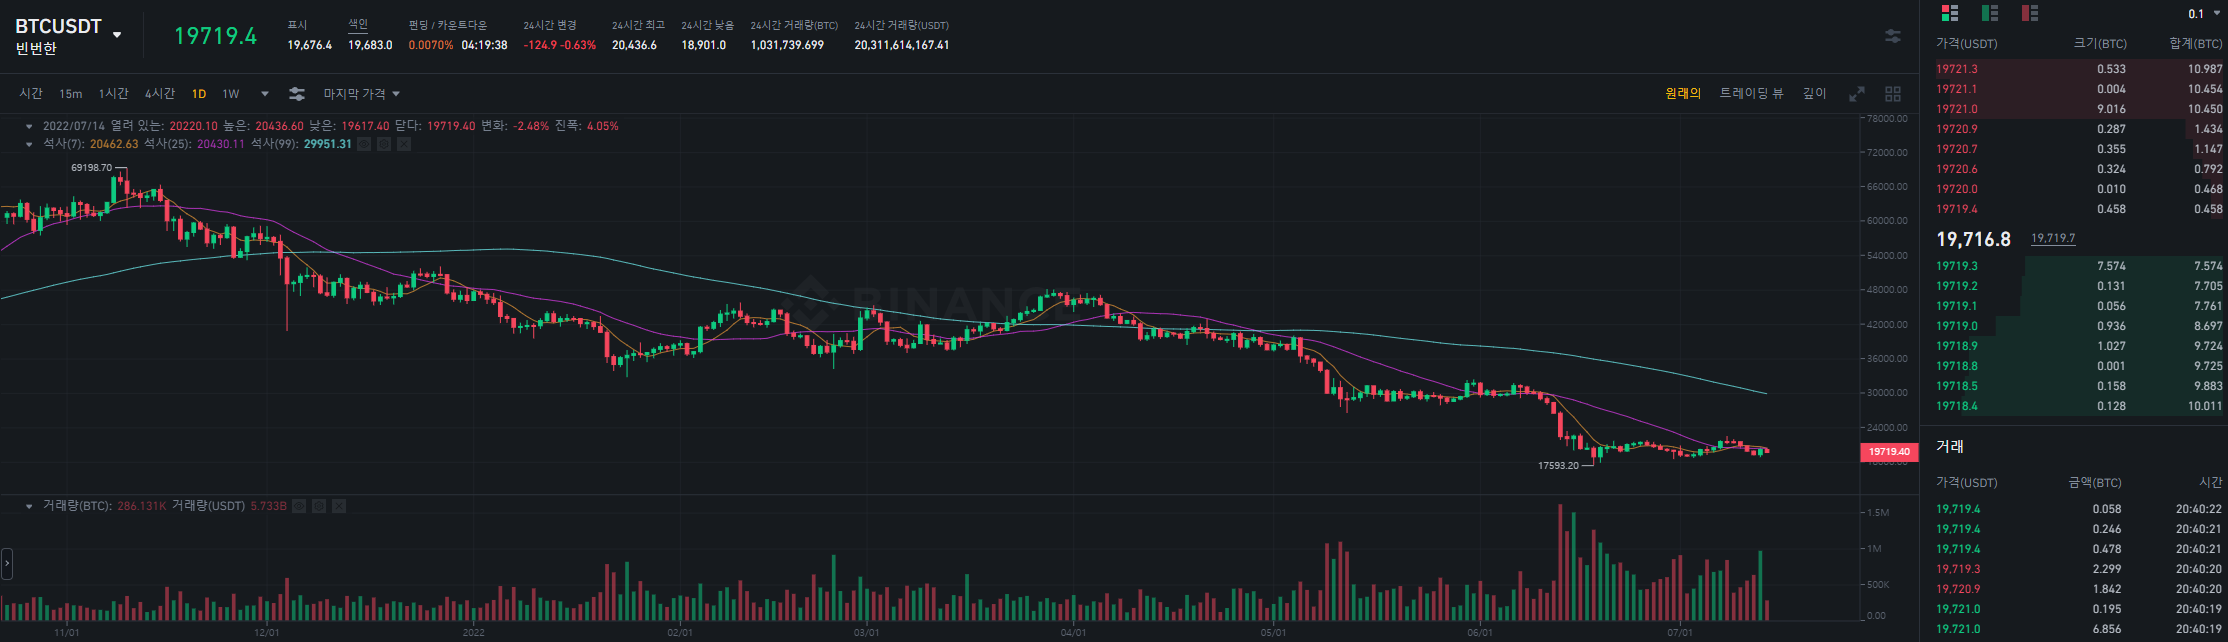Expand more chart intervals dropdown arrow
Image resolution: width=2228 pixels, height=642 pixels.
[x=265, y=94]
